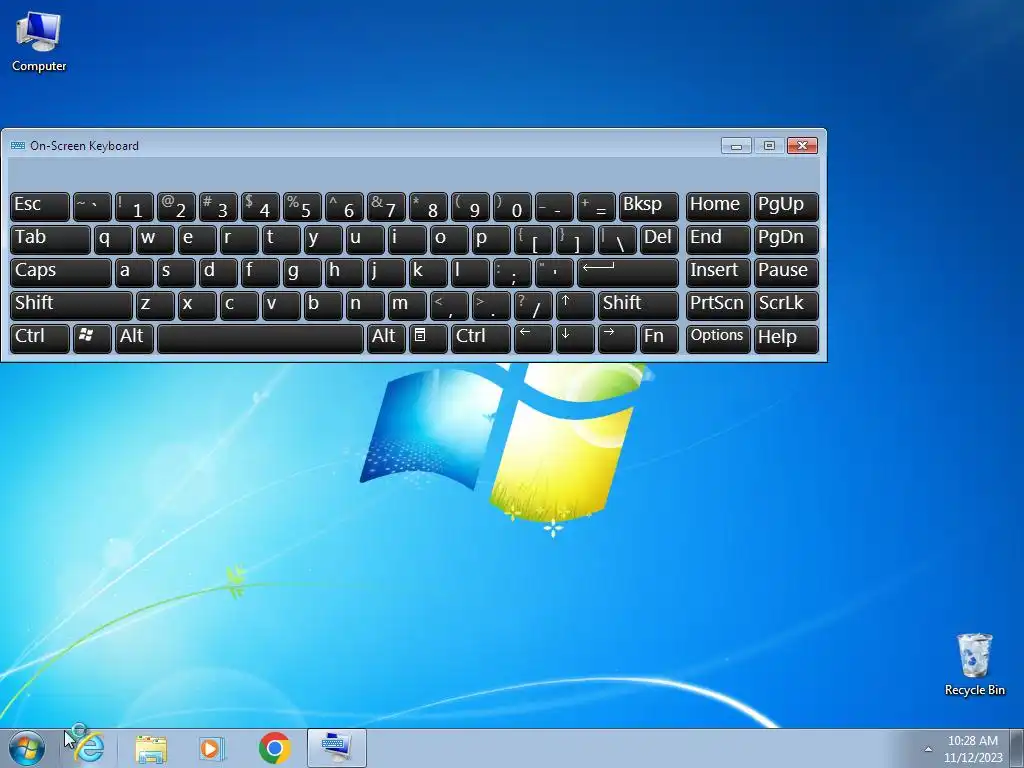
Task: Tap the slash question mark key
Action: coord(533,306)
